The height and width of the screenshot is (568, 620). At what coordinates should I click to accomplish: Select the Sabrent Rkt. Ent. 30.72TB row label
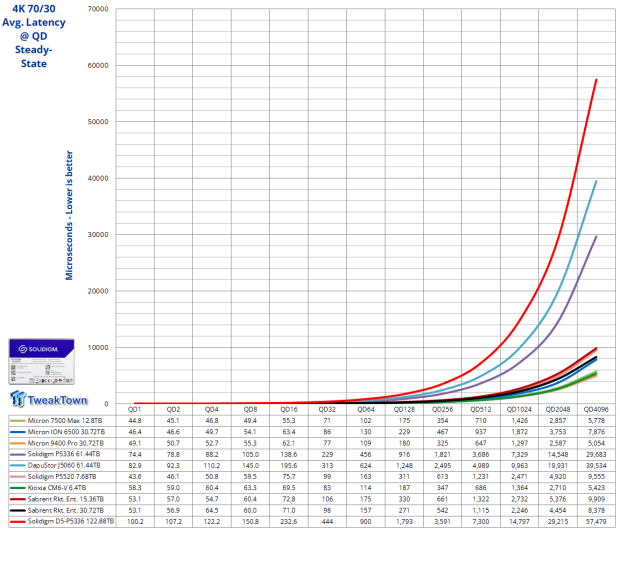[x=66, y=510]
